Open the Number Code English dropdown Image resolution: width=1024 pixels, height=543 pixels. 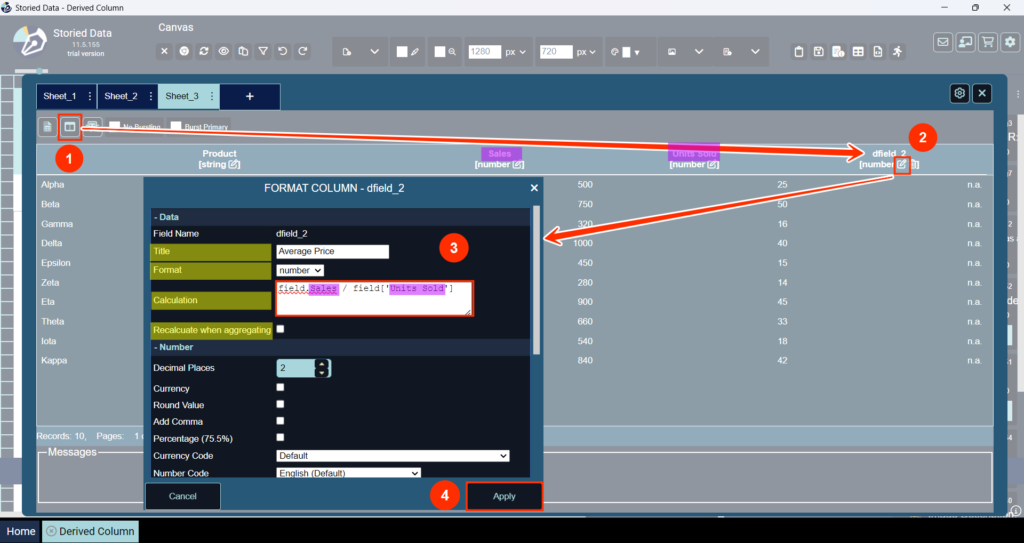(x=348, y=473)
